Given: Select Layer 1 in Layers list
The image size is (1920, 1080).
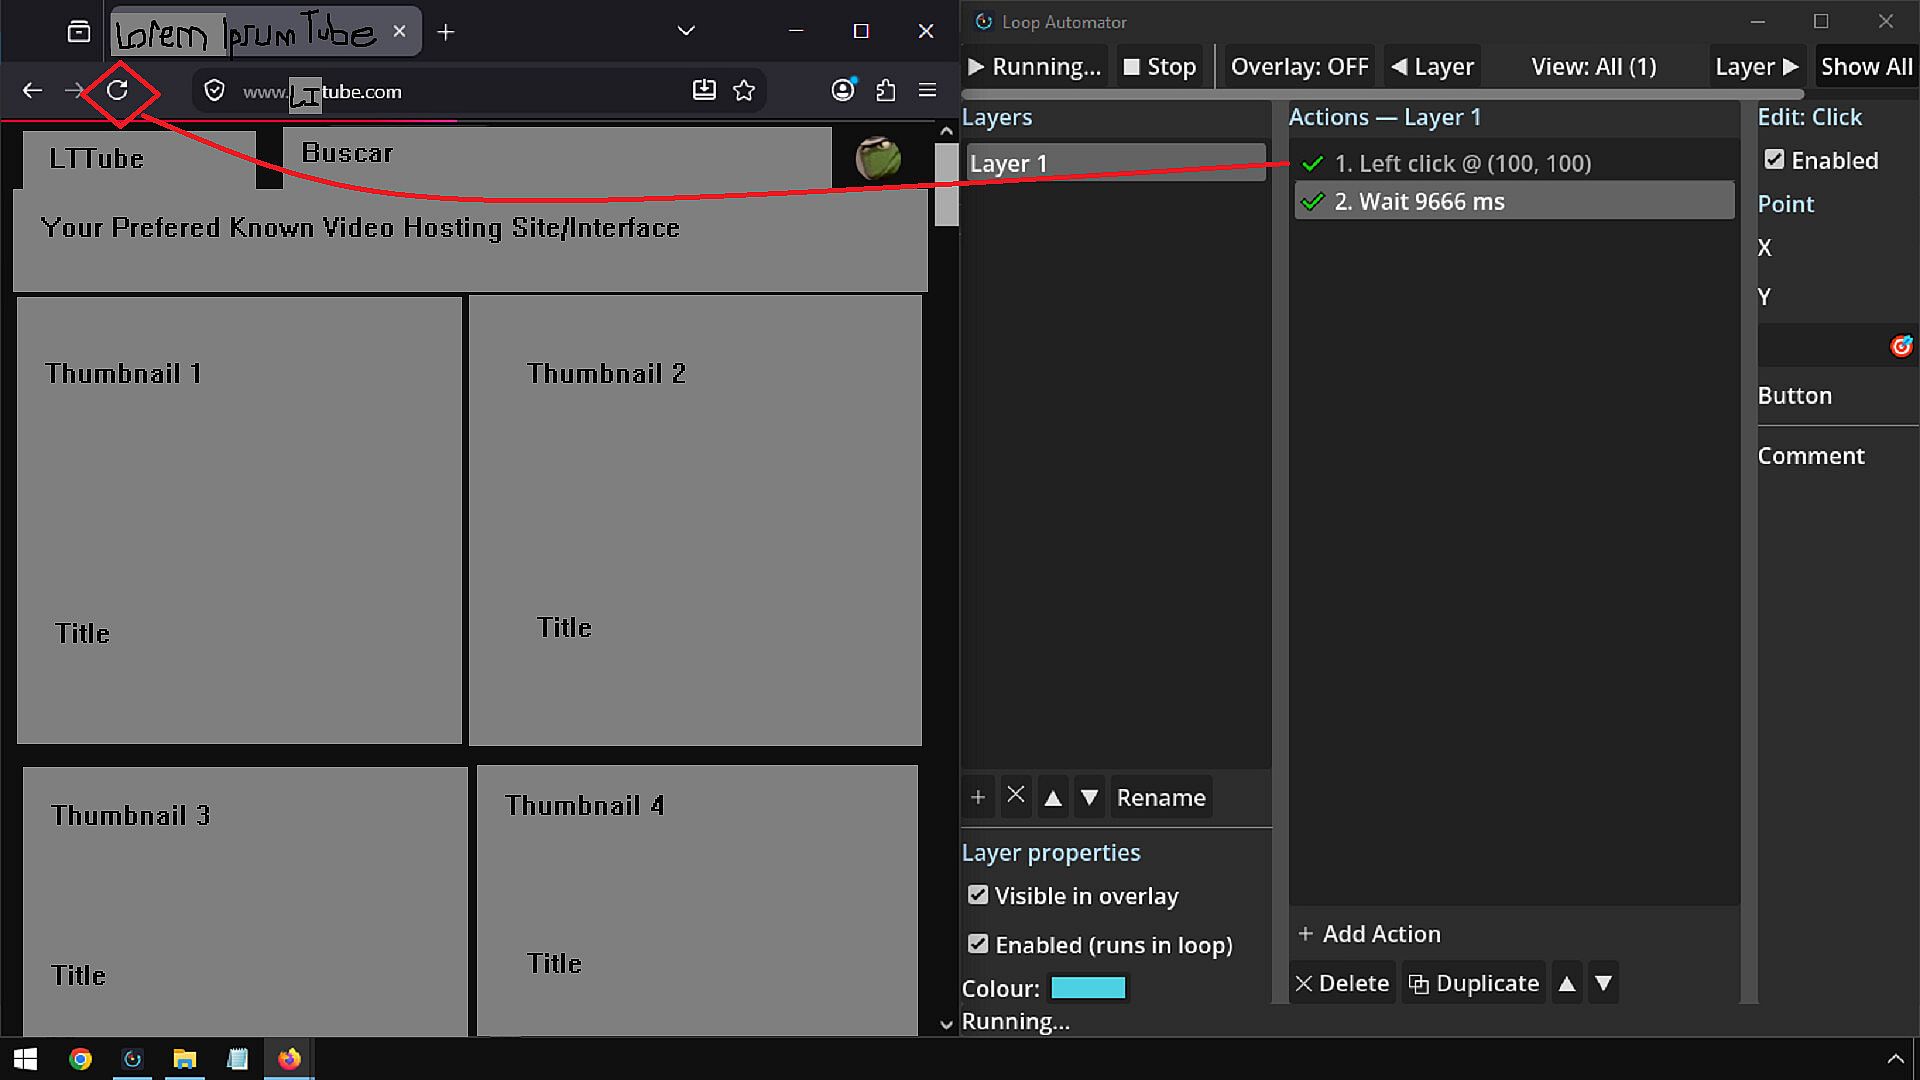Looking at the screenshot, I should (x=1116, y=163).
